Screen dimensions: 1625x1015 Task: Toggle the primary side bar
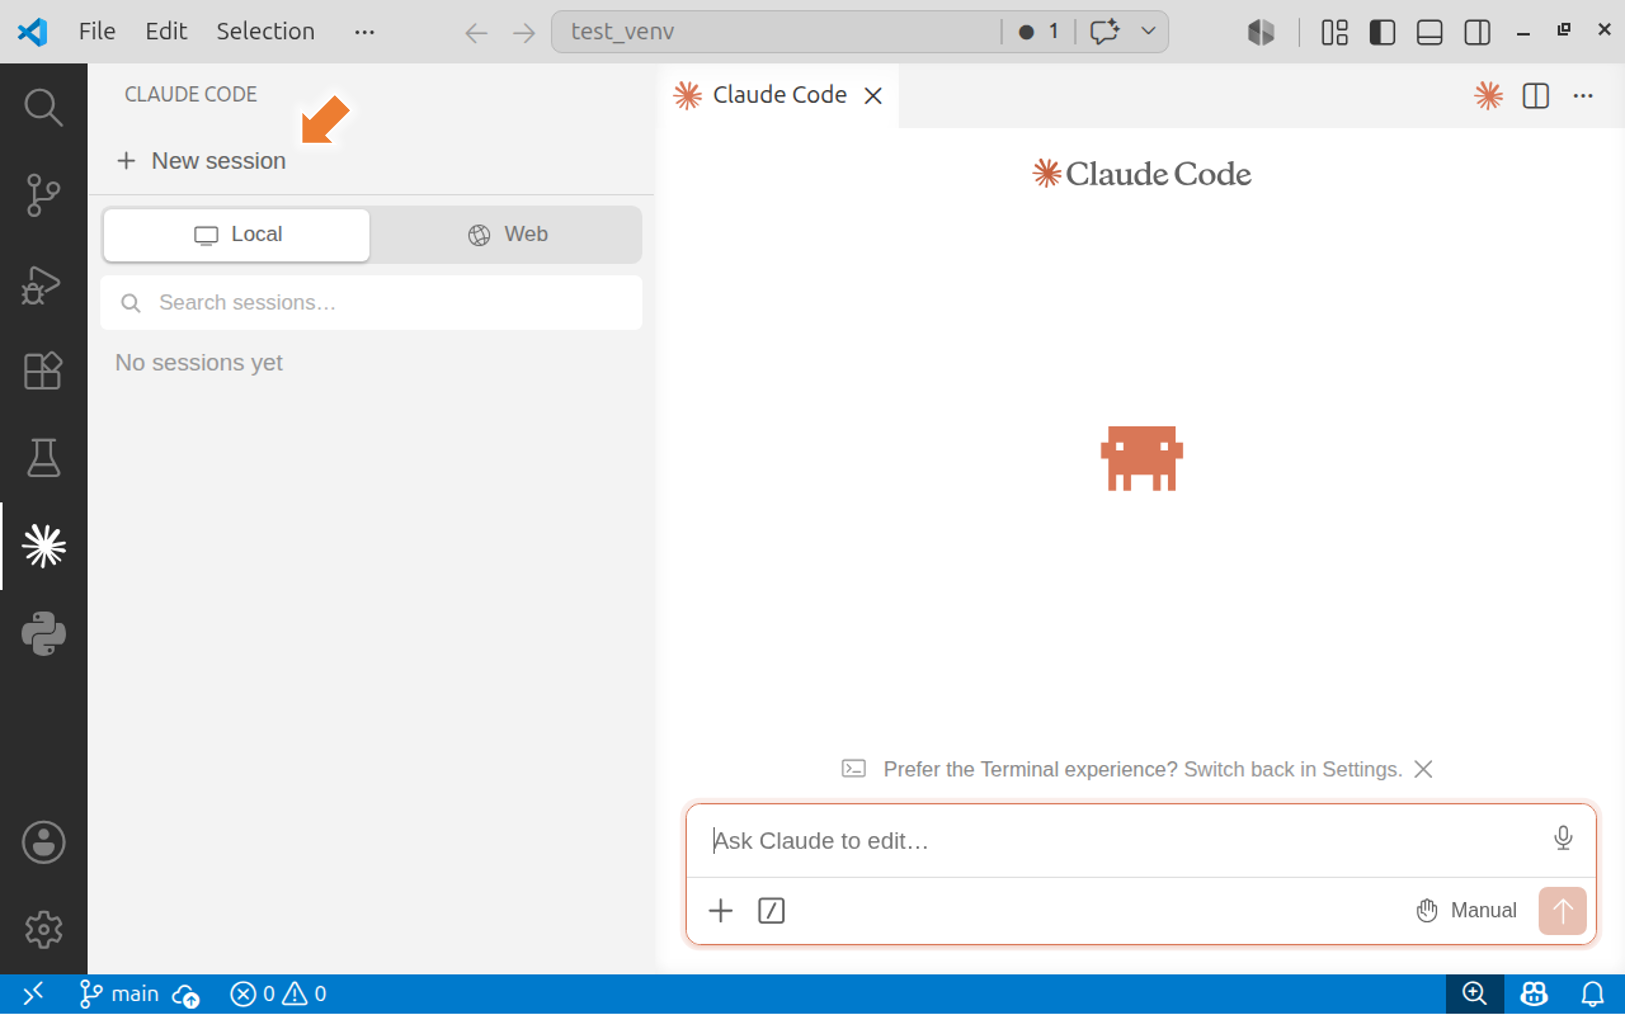coord(1382,32)
